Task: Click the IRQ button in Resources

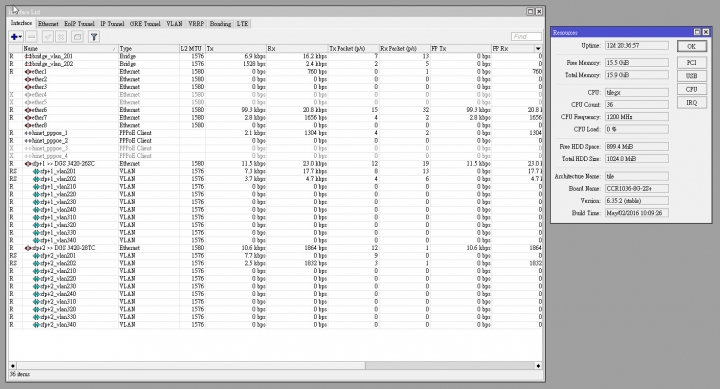Action: click(692, 102)
